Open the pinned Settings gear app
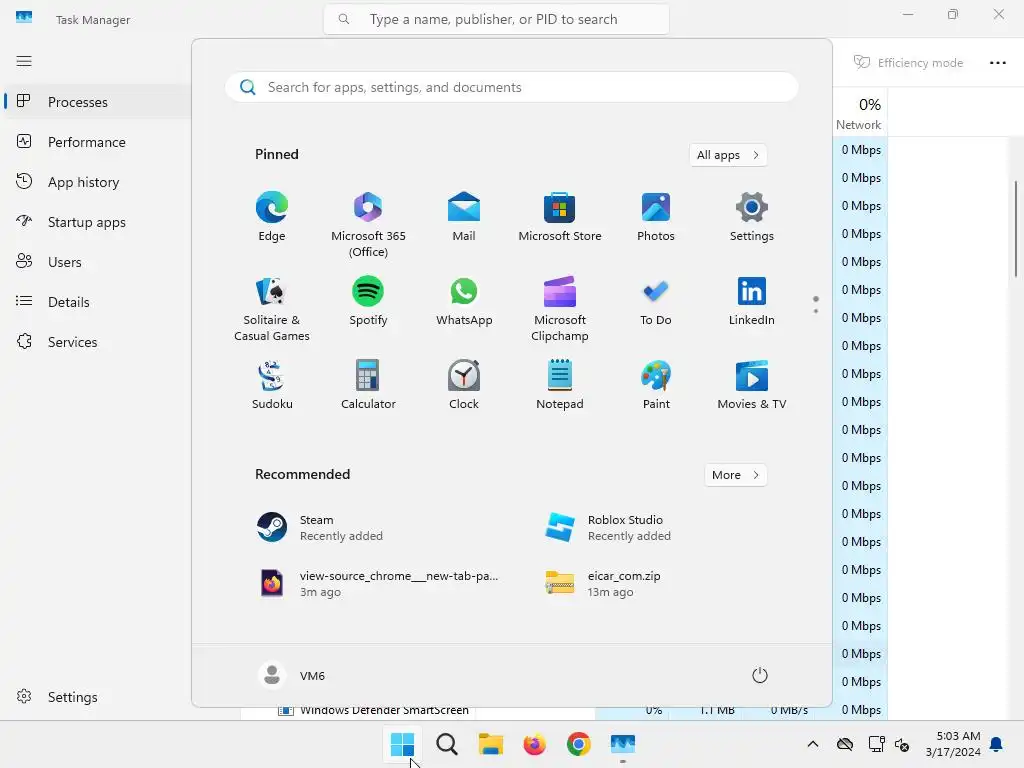Image resolution: width=1024 pixels, height=768 pixels. pyautogui.click(x=752, y=217)
